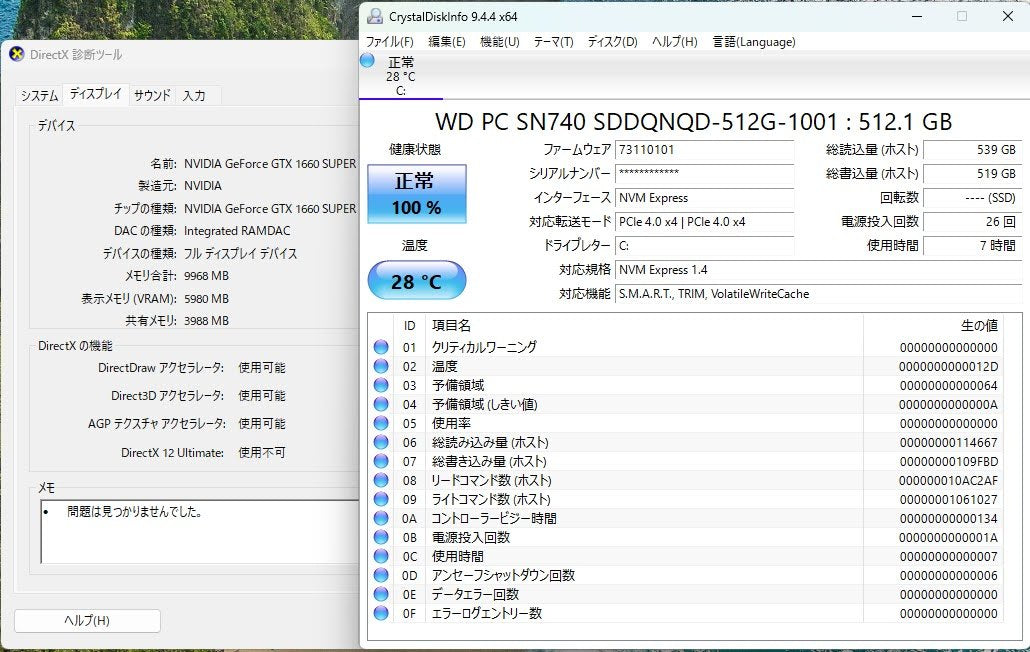Click status dot for ID 06 総読み込み量
The height and width of the screenshot is (652, 1030).
coord(381,443)
